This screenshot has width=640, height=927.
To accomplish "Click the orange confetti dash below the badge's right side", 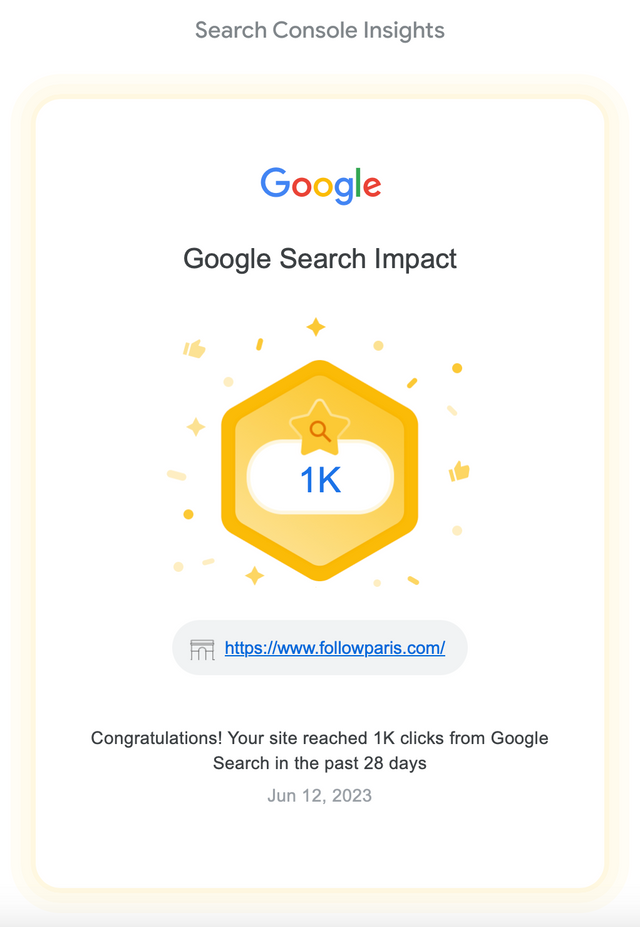I will [413, 581].
